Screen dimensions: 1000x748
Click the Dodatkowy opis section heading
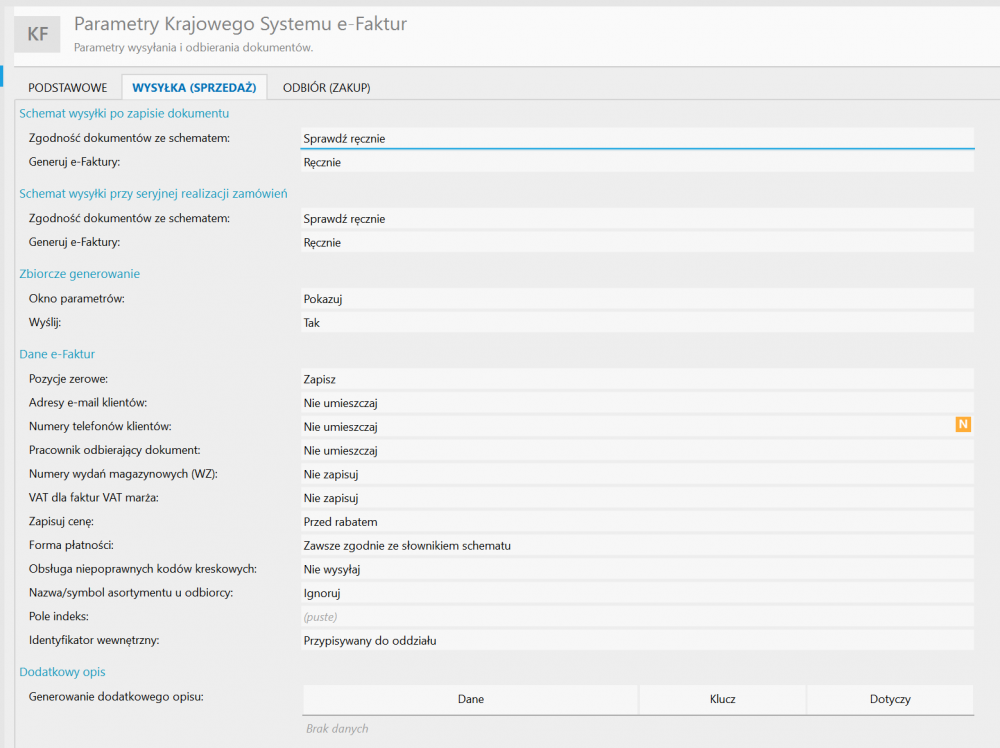[x=62, y=672]
